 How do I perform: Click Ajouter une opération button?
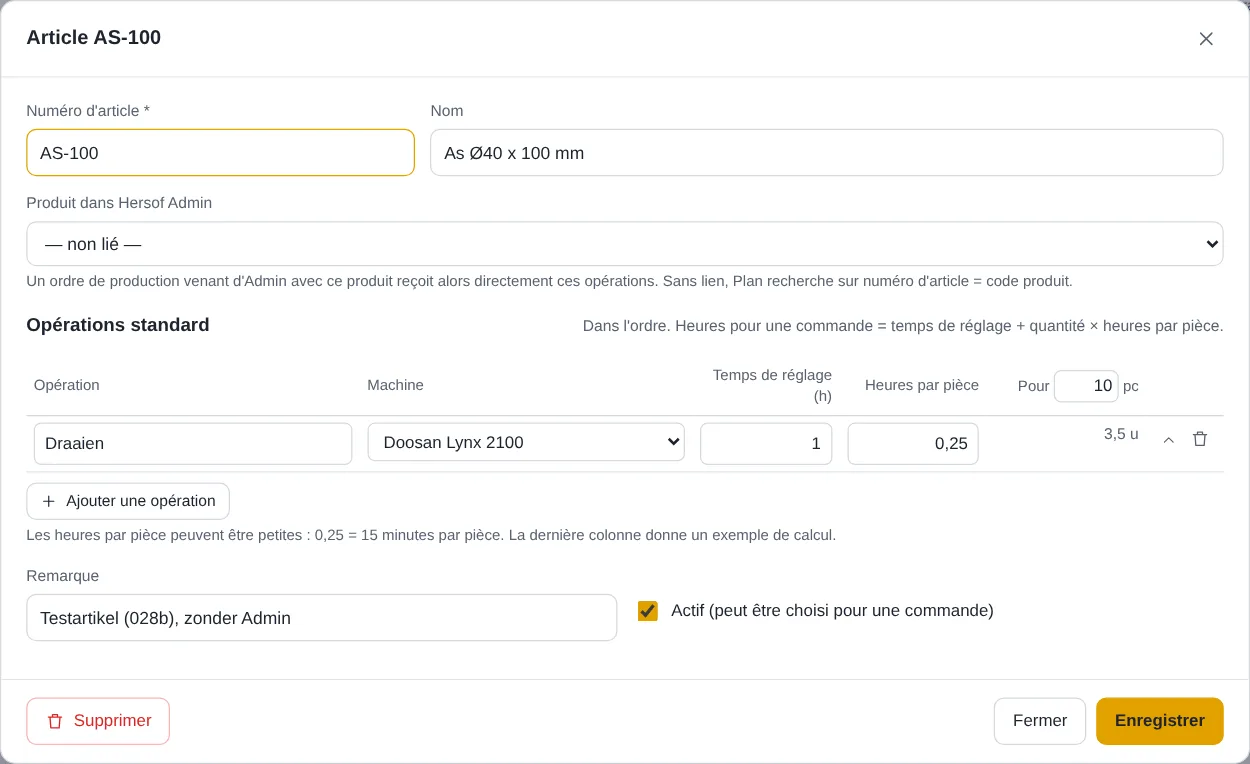click(128, 501)
